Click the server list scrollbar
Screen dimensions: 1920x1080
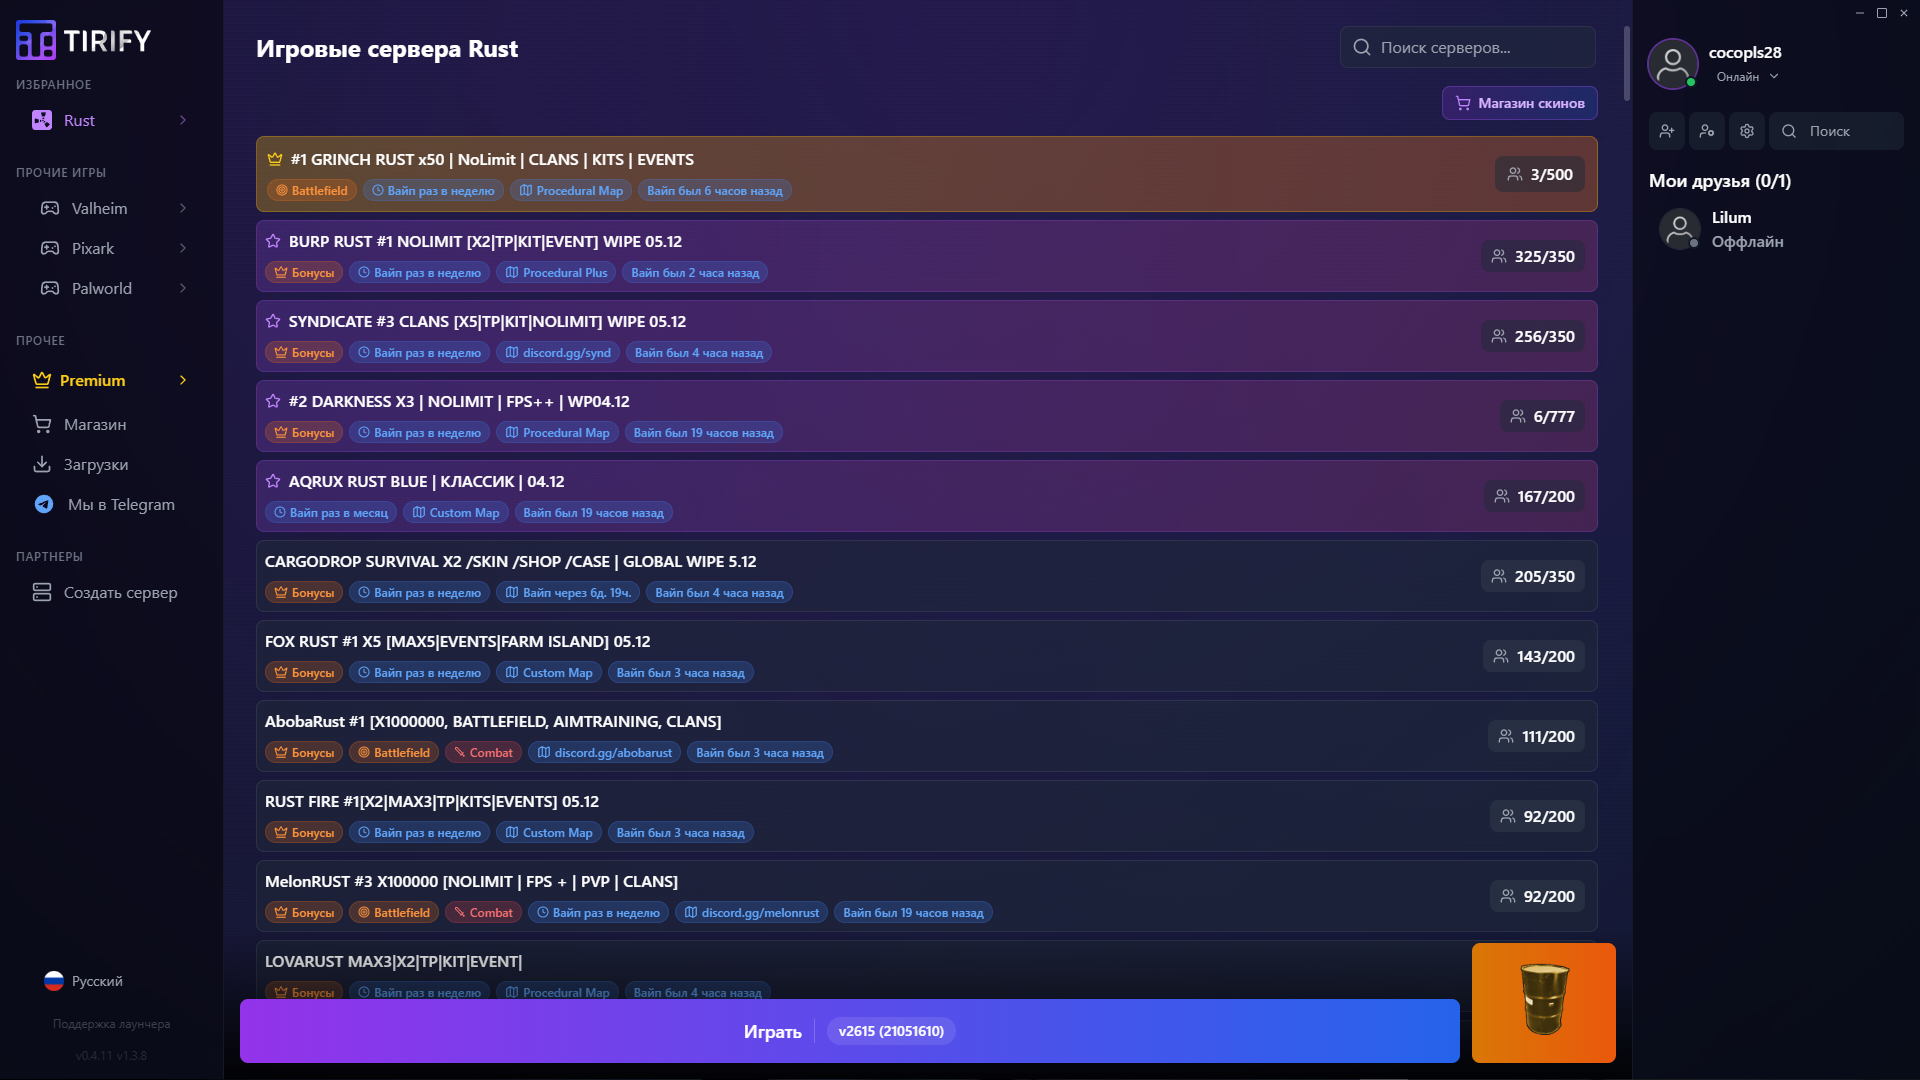1627,65
